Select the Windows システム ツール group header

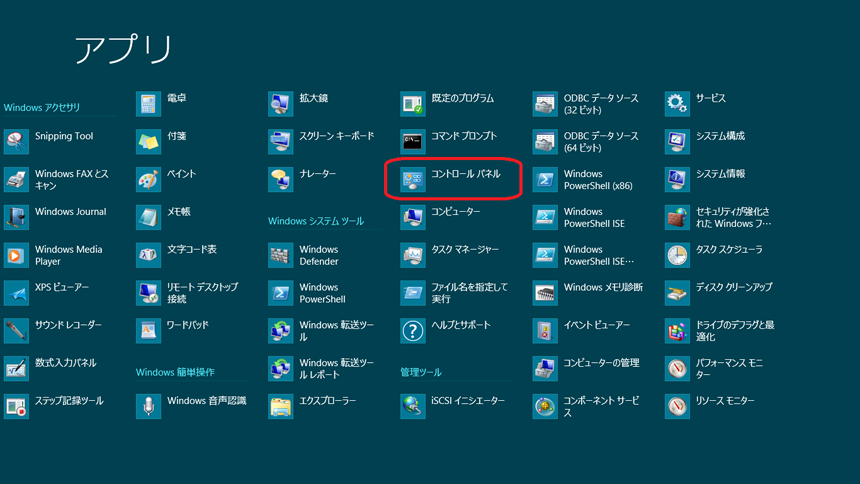(316, 221)
